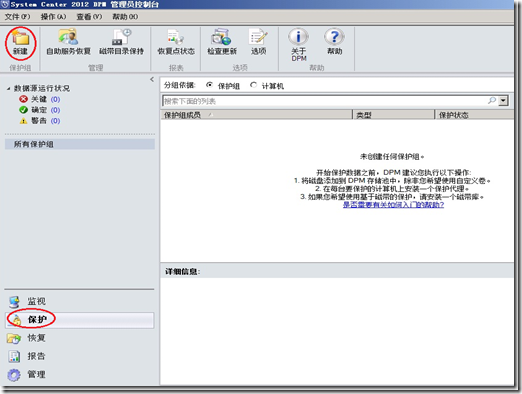The height and width of the screenshot is (394, 522).
Task: Collapse the 数据源运行状况 tree node
Action: (x=9, y=89)
